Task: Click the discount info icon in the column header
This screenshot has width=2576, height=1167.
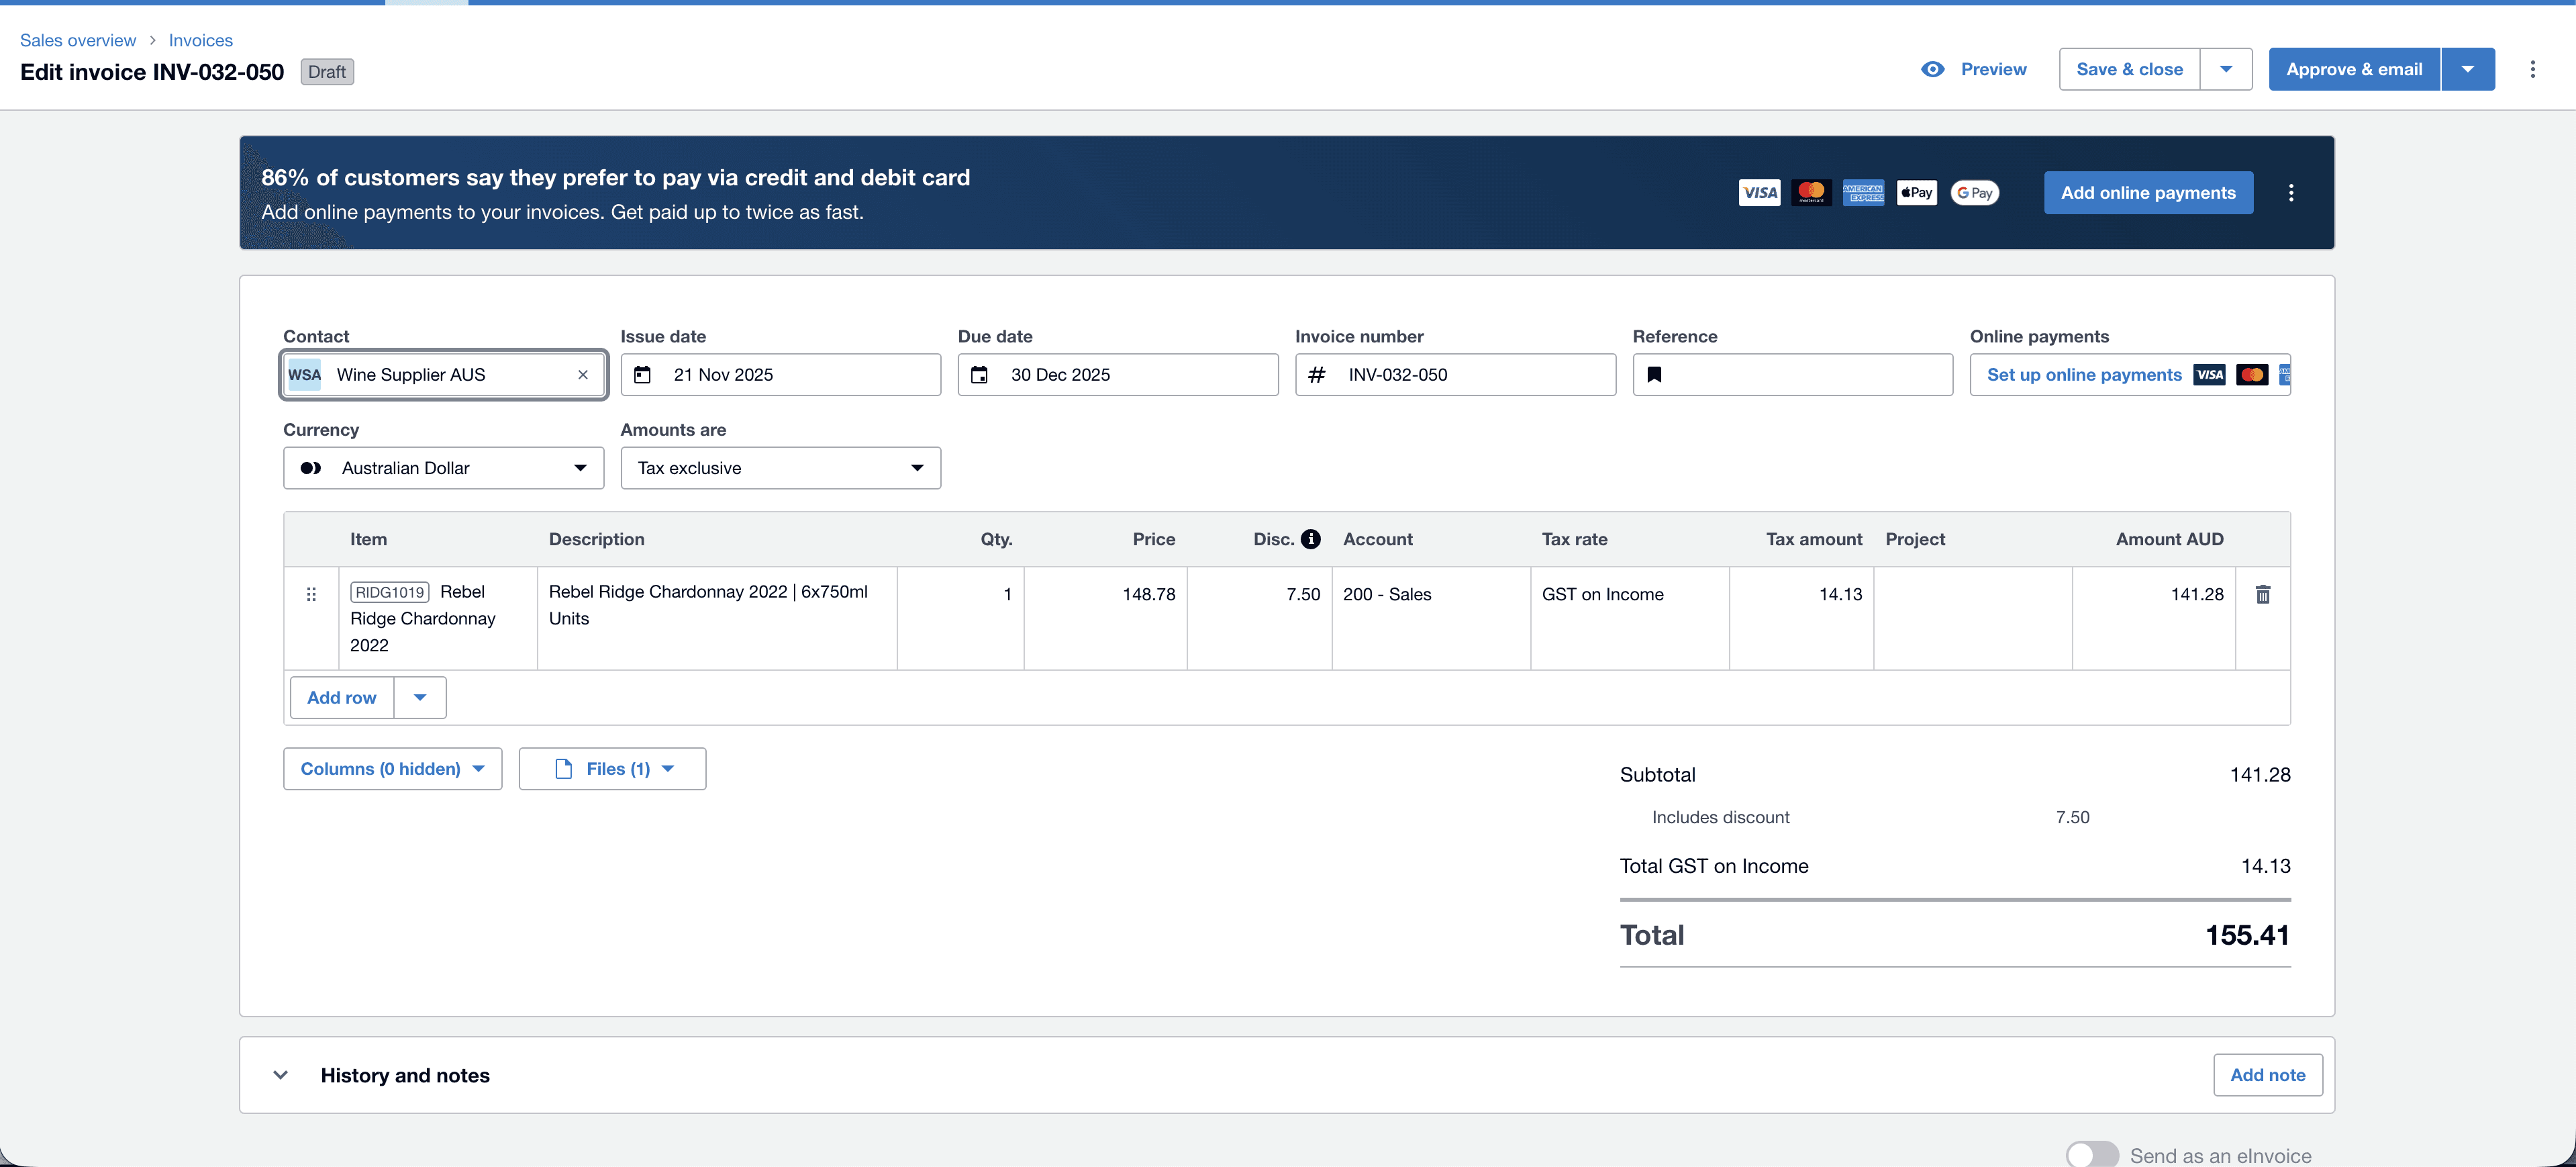Action: coord(1310,539)
